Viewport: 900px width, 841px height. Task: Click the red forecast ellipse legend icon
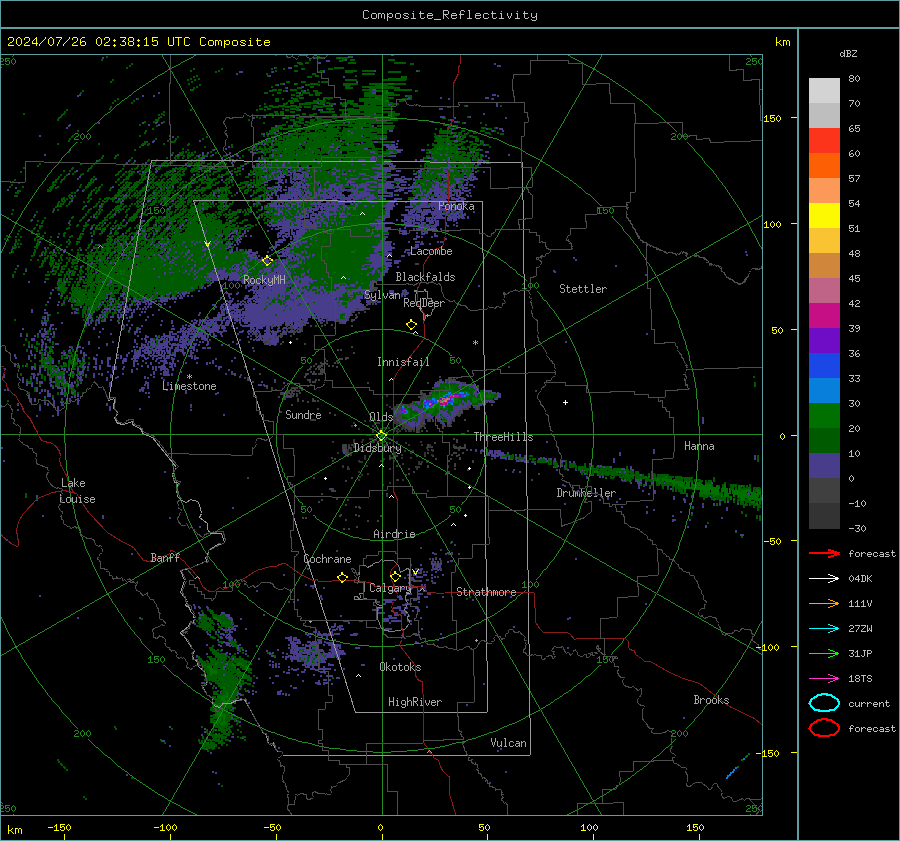824,728
